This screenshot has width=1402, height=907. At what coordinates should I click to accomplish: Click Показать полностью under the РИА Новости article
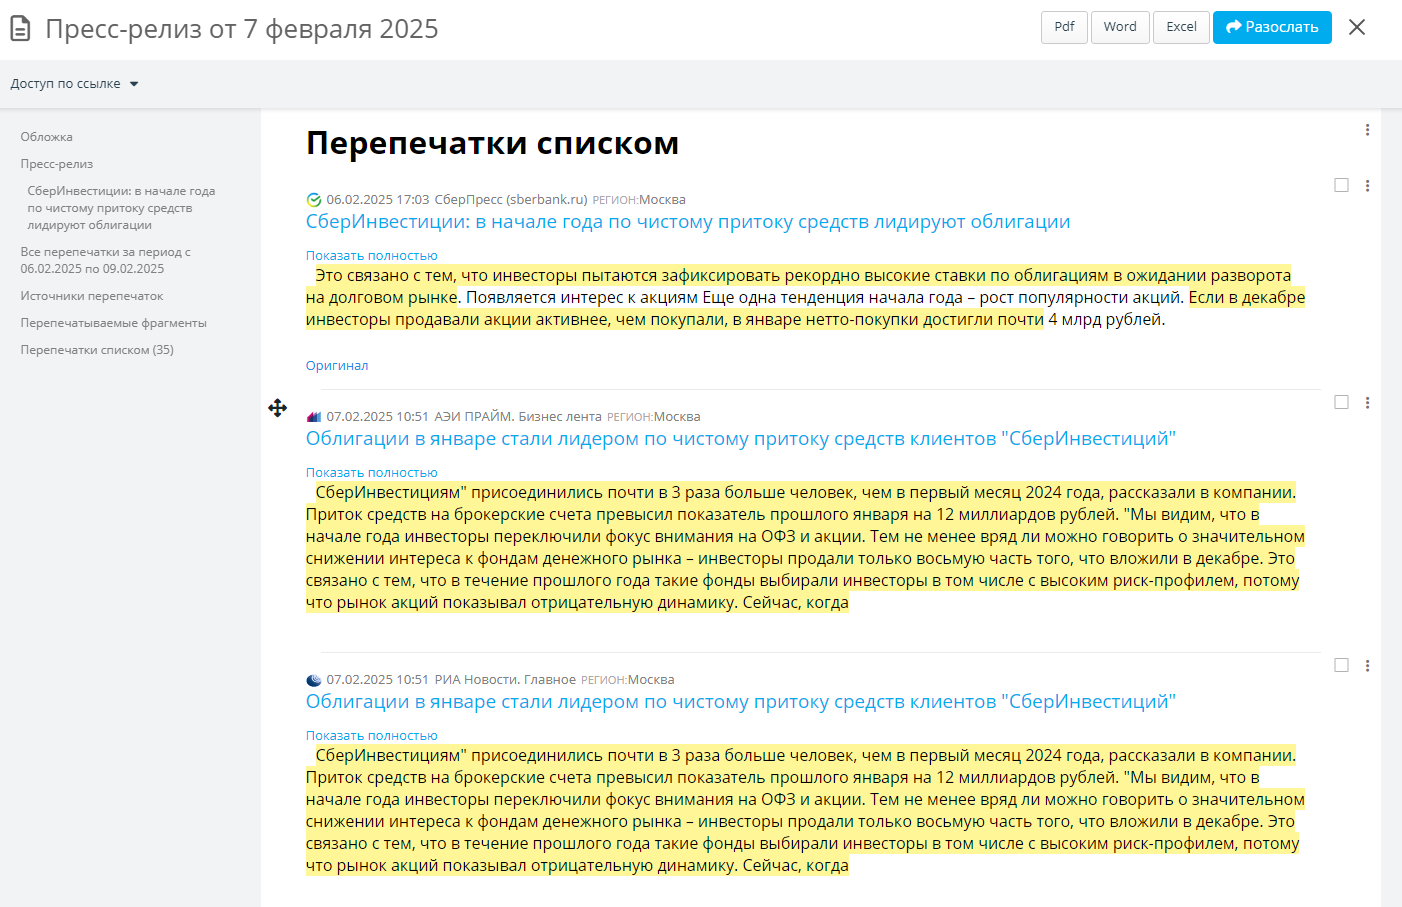(x=372, y=736)
